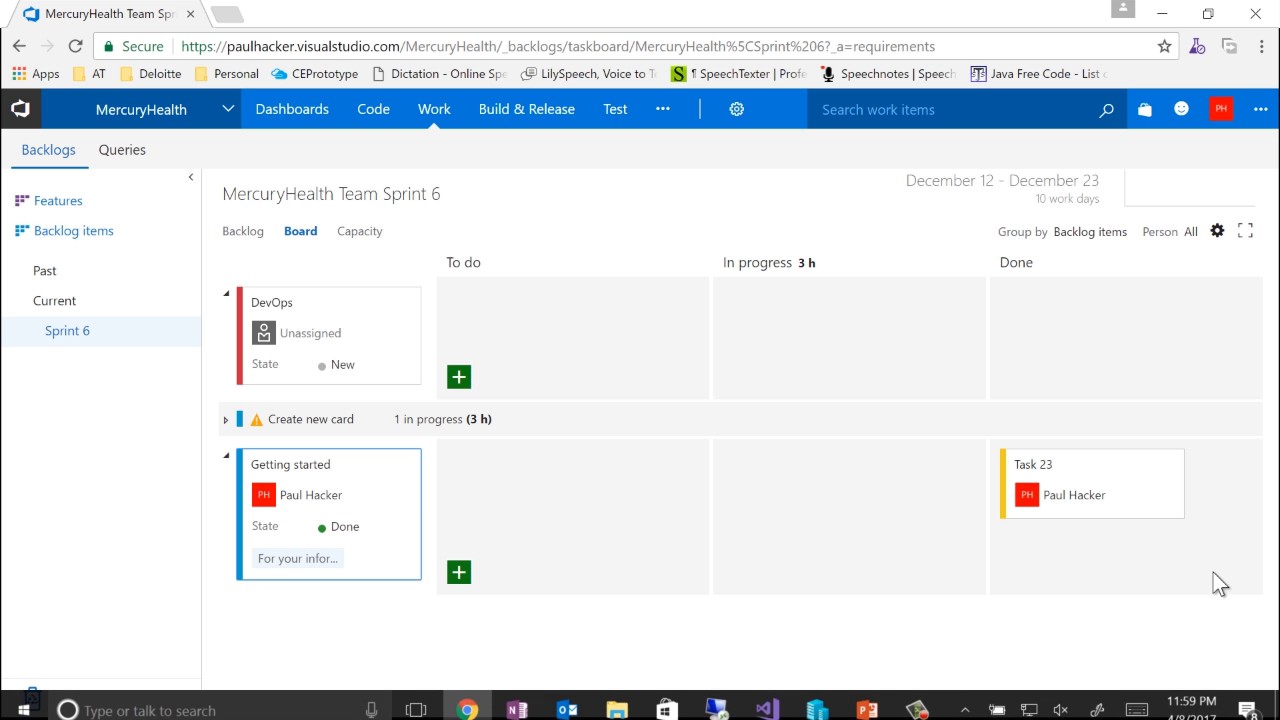The height and width of the screenshot is (720, 1280).
Task: Switch to the Queries tab
Action: [122, 150]
